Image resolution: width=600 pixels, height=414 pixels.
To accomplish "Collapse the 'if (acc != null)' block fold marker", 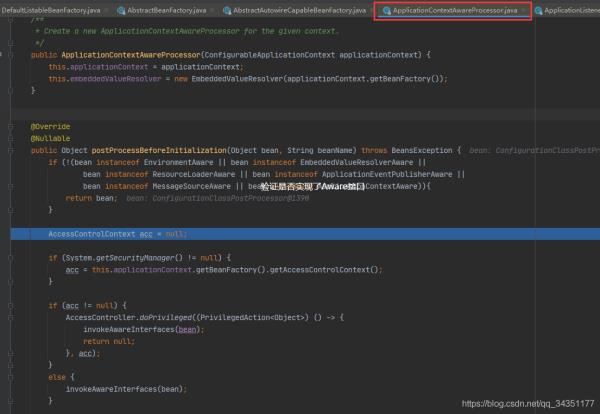I will point(11,306).
